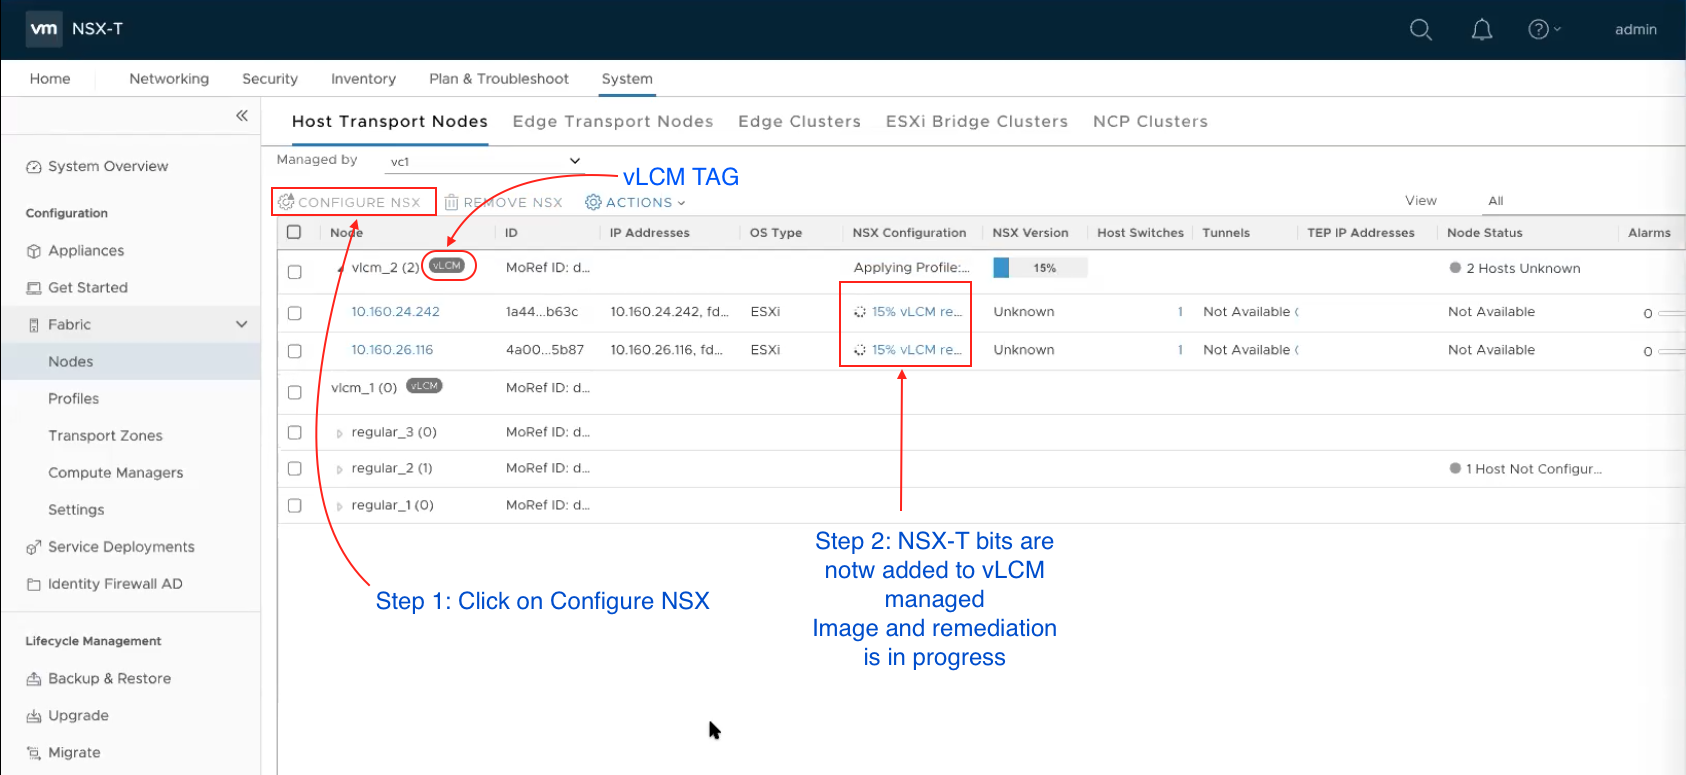This screenshot has width=1686, height=775.
Task: Open the Networking menu
Action: pyautogui.click(x=169, y=79)
